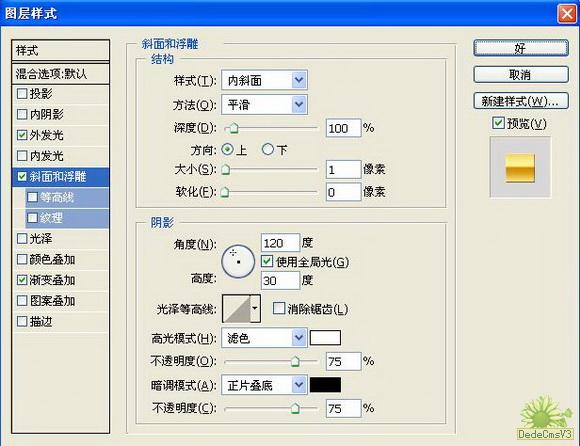The width and height of the screenshot is (580, 446).
Task: Click the 新建样式(W)... button
Action: click(521, 101)
